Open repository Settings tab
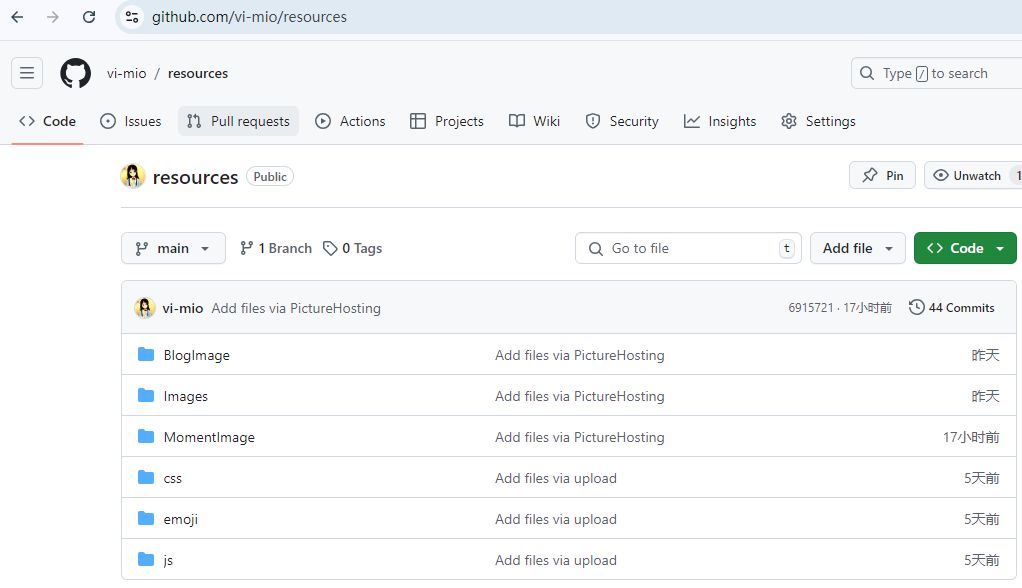Screen dimensions: 1022x588 click(x=818, y=121)
